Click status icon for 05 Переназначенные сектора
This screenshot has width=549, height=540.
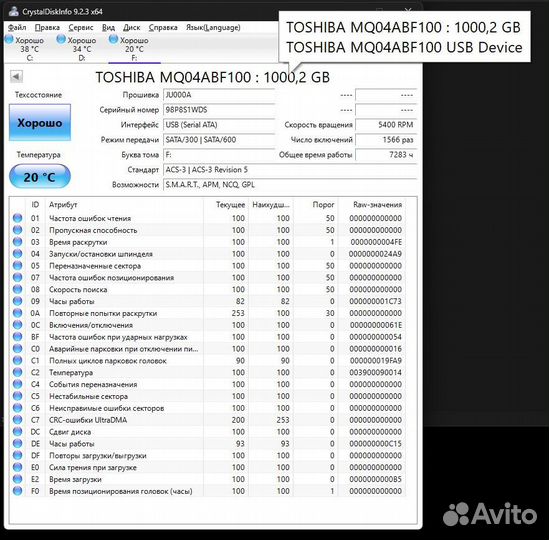(18, 266)
